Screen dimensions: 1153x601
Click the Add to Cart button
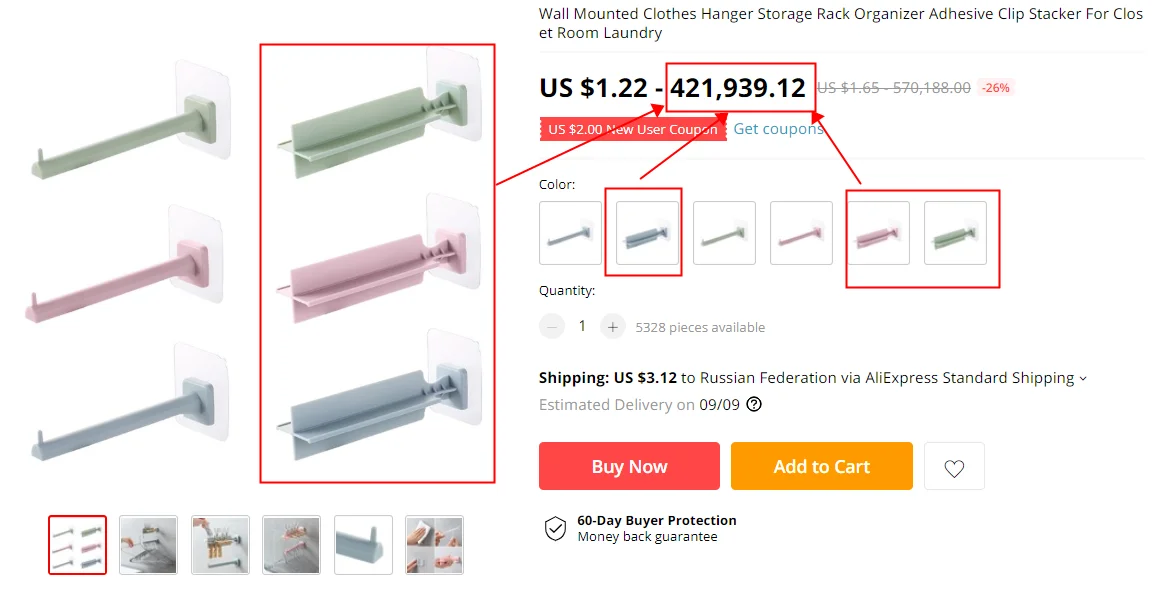click(x=821, y=466)
